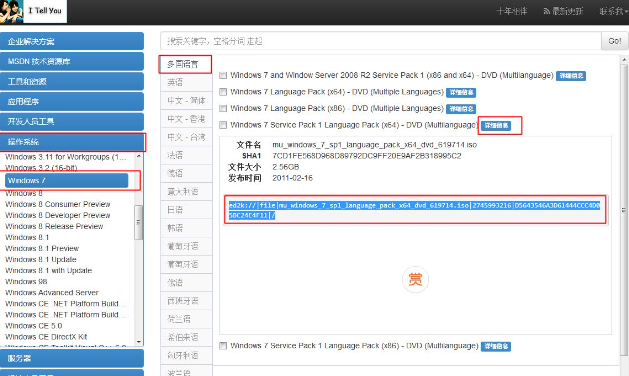Select Windows 3.11 for Workgroups in list
The image size is (629, 376).
(66, 157)
